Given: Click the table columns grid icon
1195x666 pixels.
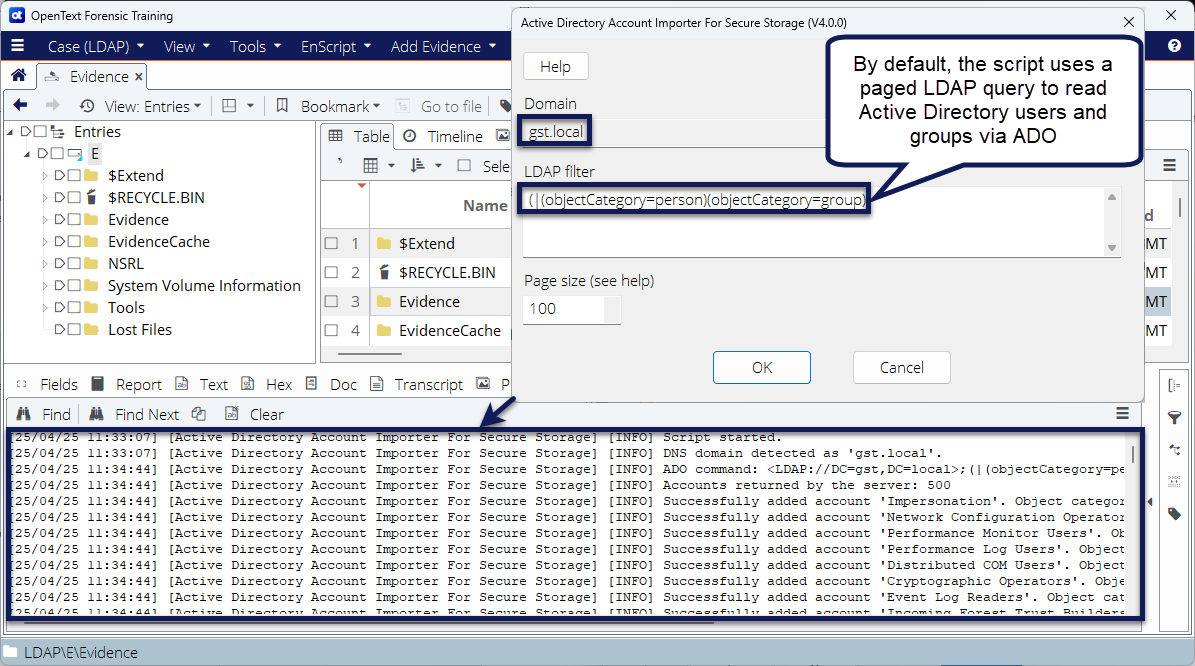Looking at the screenshot, I should click(x=370, y=165).
